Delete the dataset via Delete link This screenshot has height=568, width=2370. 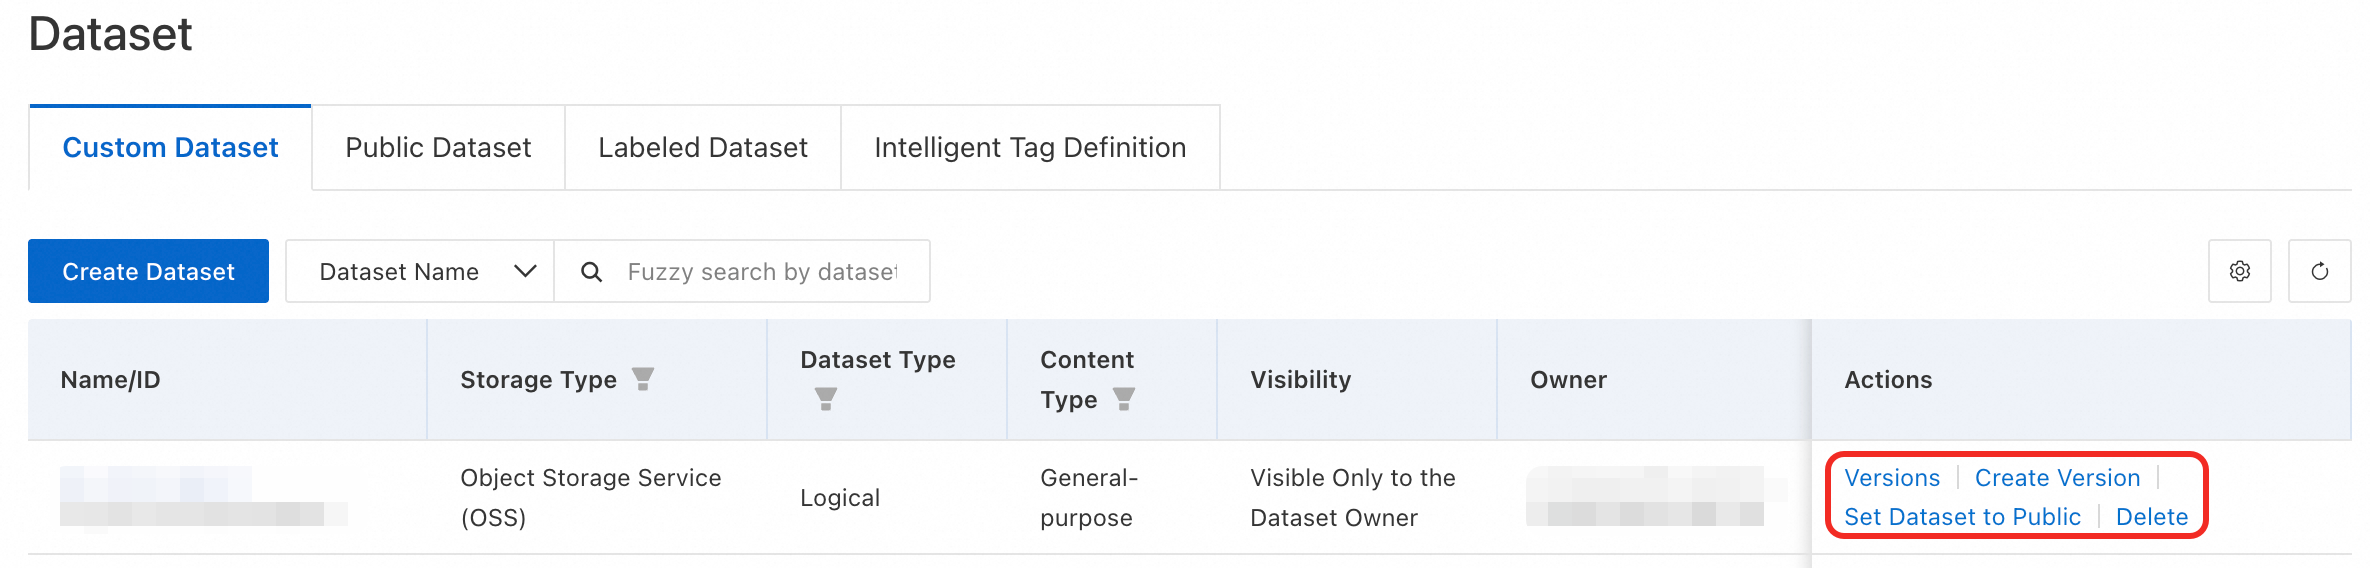[2151, 517]
